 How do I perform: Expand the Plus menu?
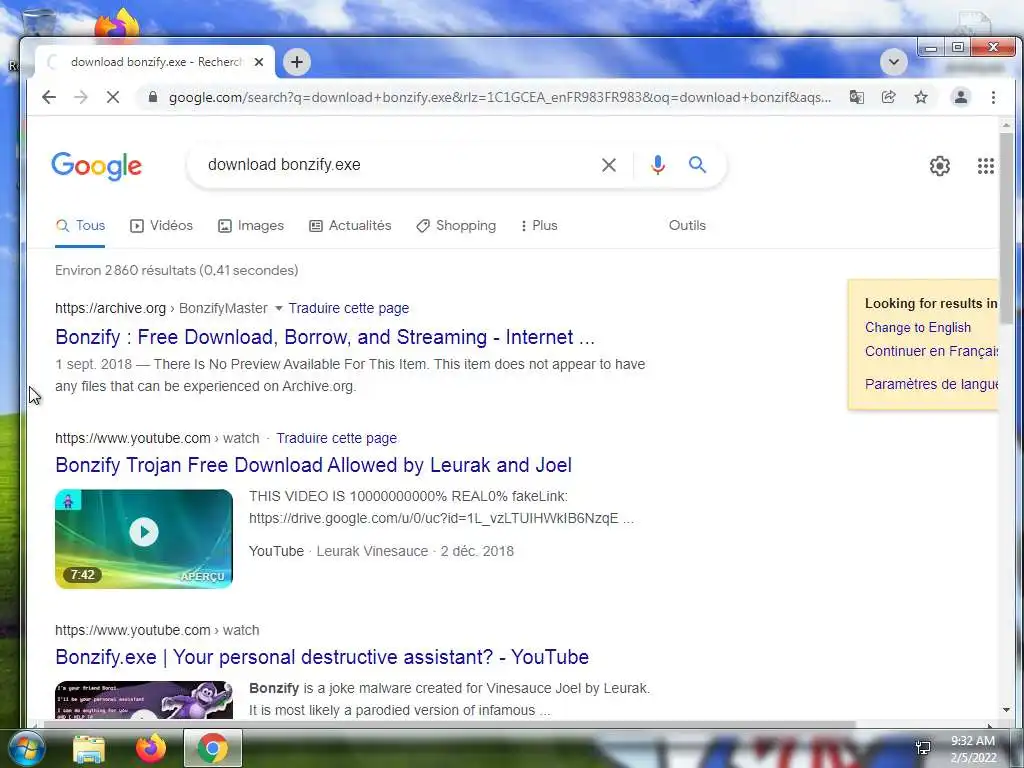[x=539, y=226]
